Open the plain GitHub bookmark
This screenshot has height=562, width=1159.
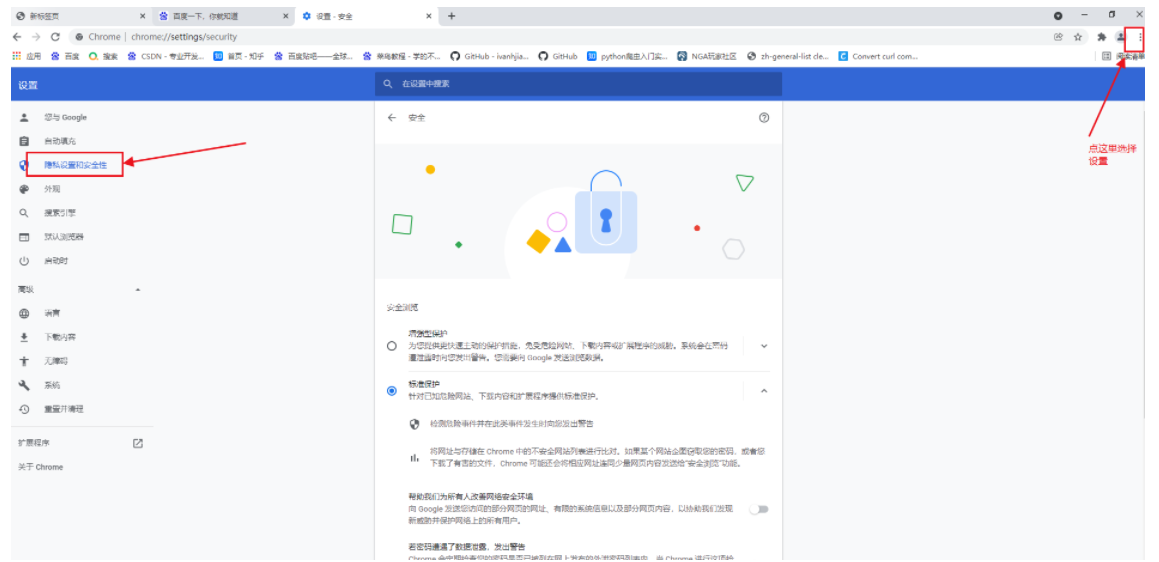click(558, 55)
